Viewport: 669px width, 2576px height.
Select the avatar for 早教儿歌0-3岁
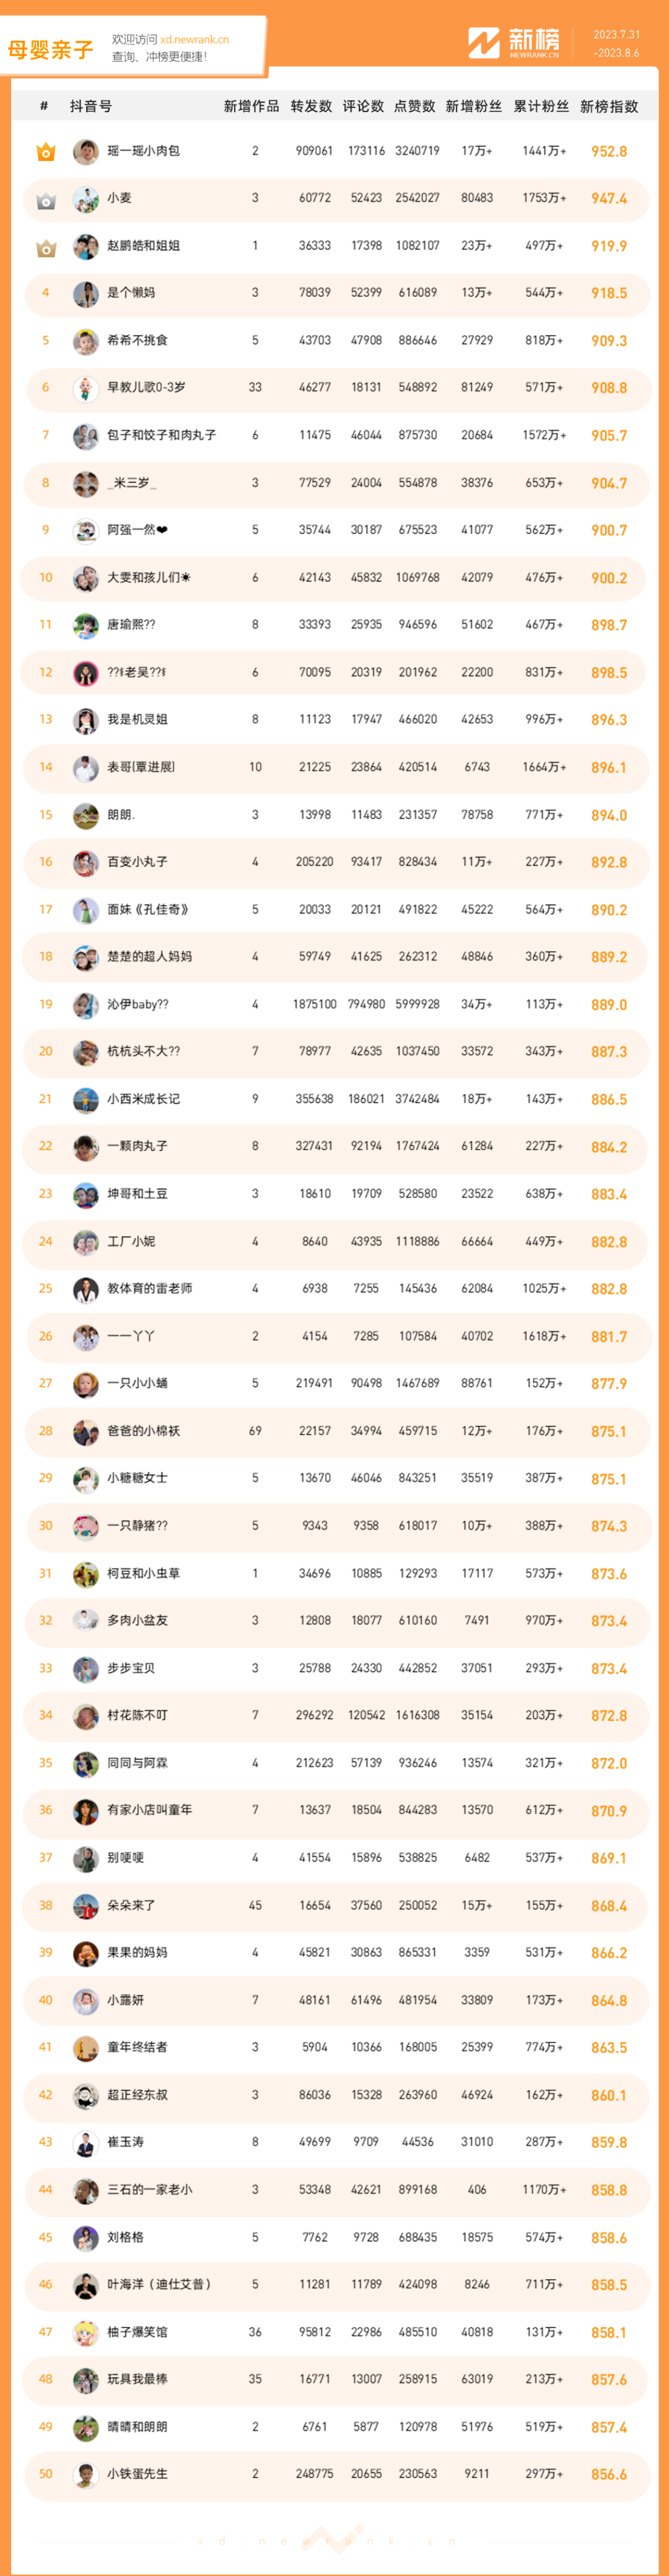86,388
